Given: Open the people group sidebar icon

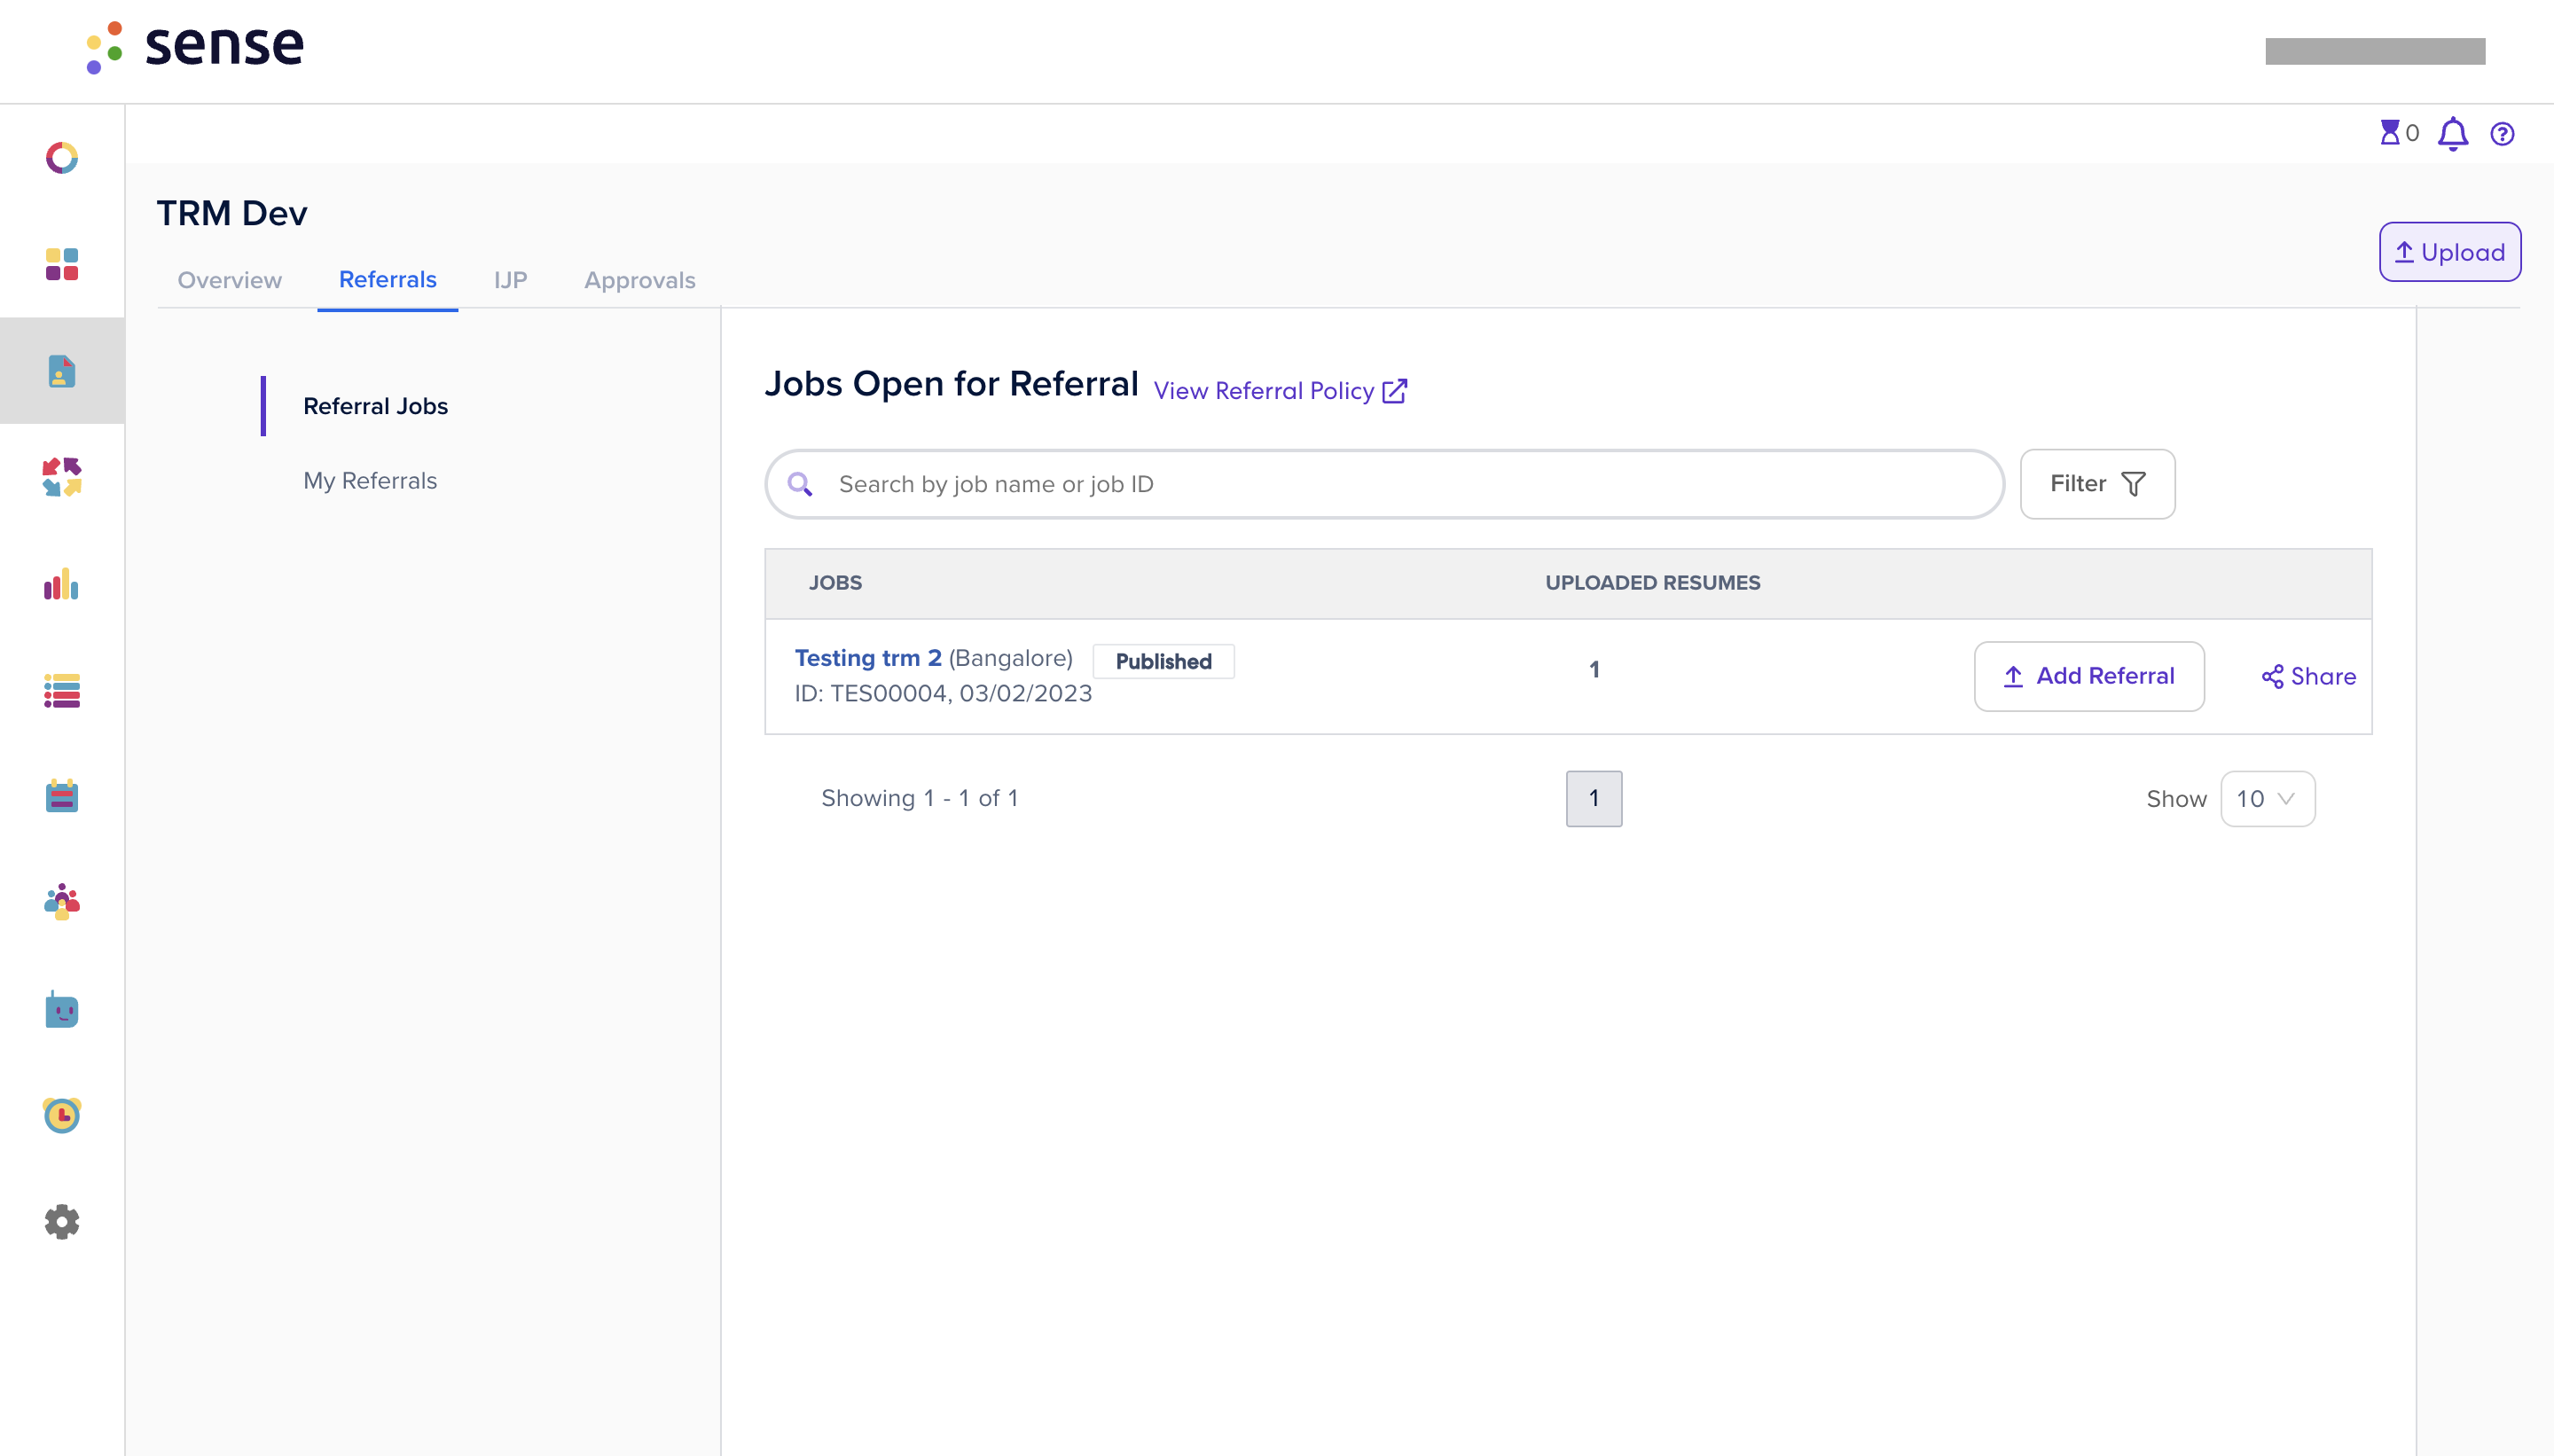Looking at the screenshot, I should 62,902.
